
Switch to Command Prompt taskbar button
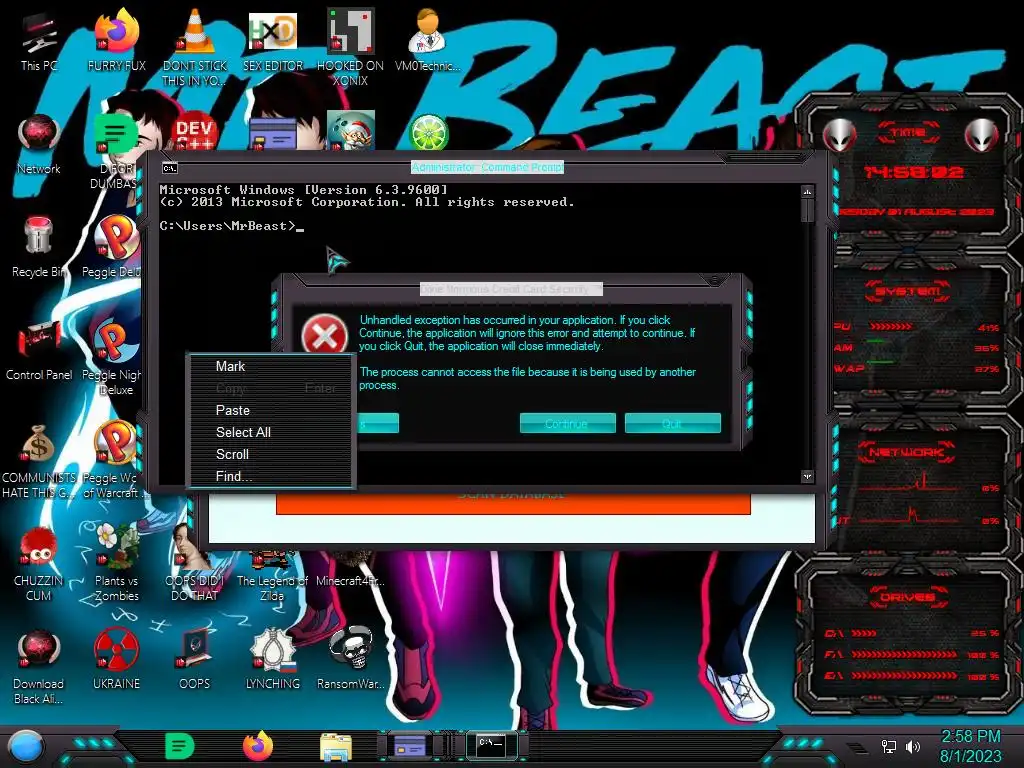(x=492, y=744)
